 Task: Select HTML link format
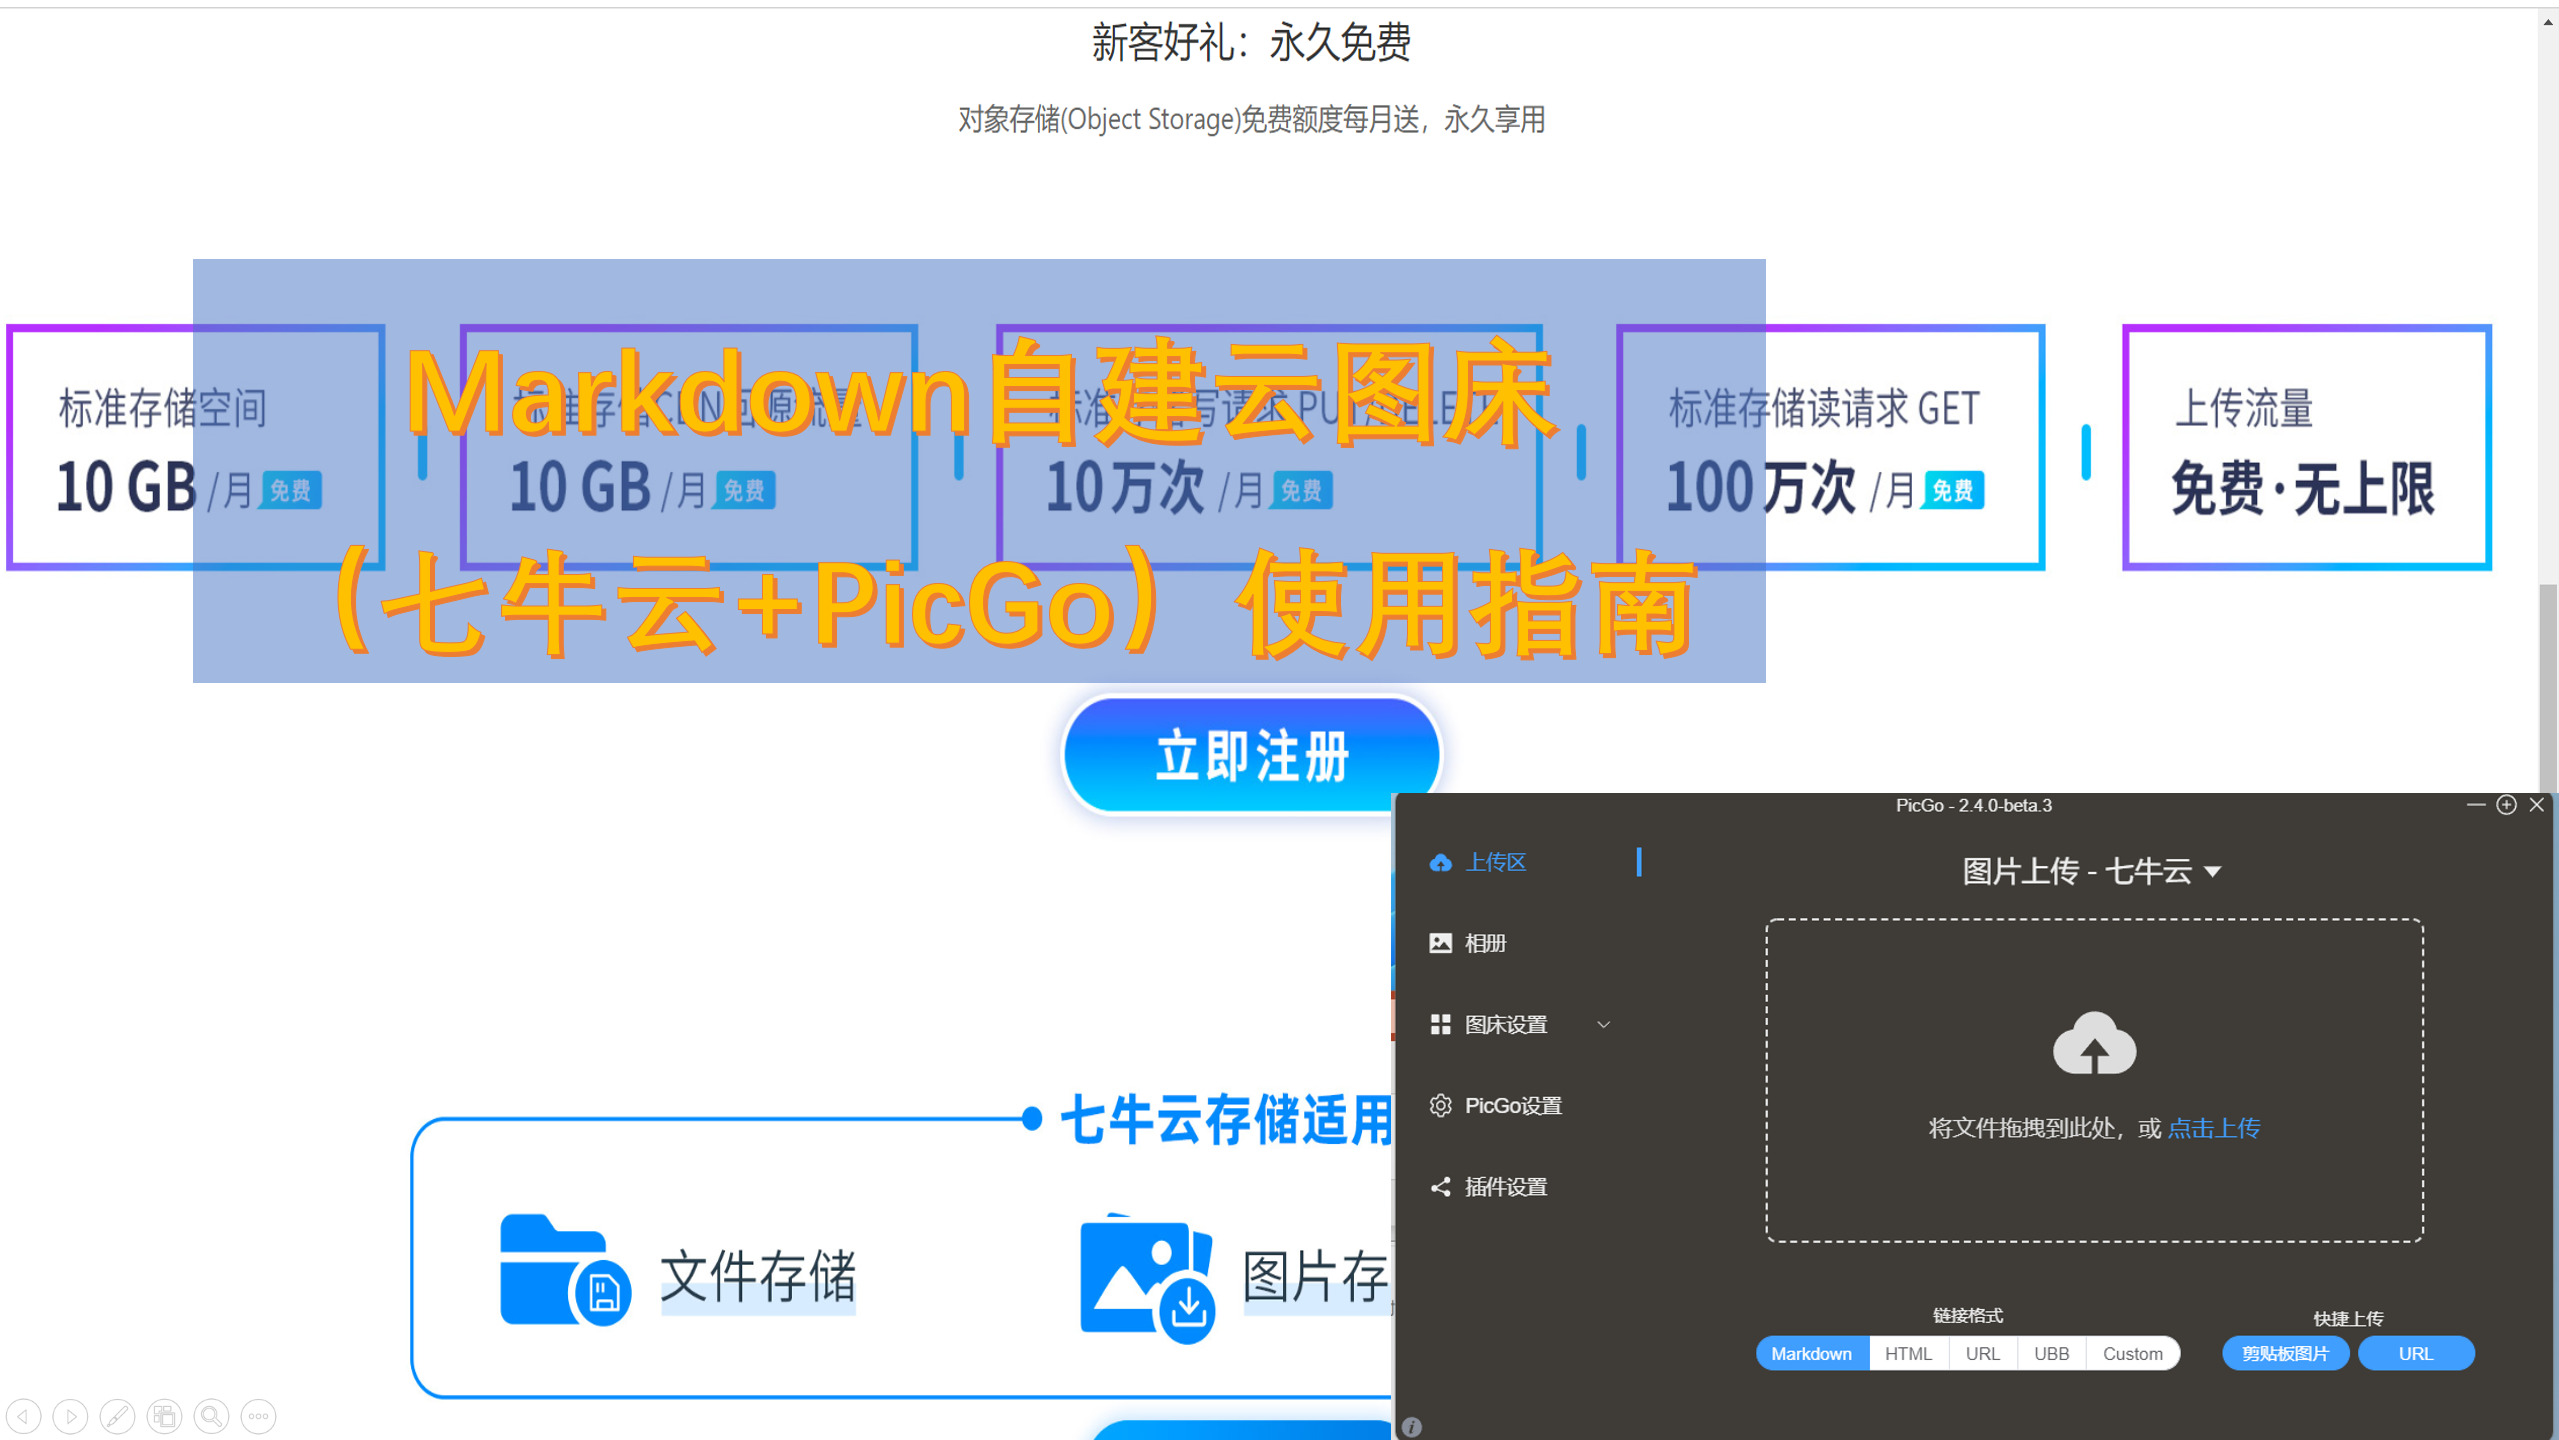(1908, 1354)
